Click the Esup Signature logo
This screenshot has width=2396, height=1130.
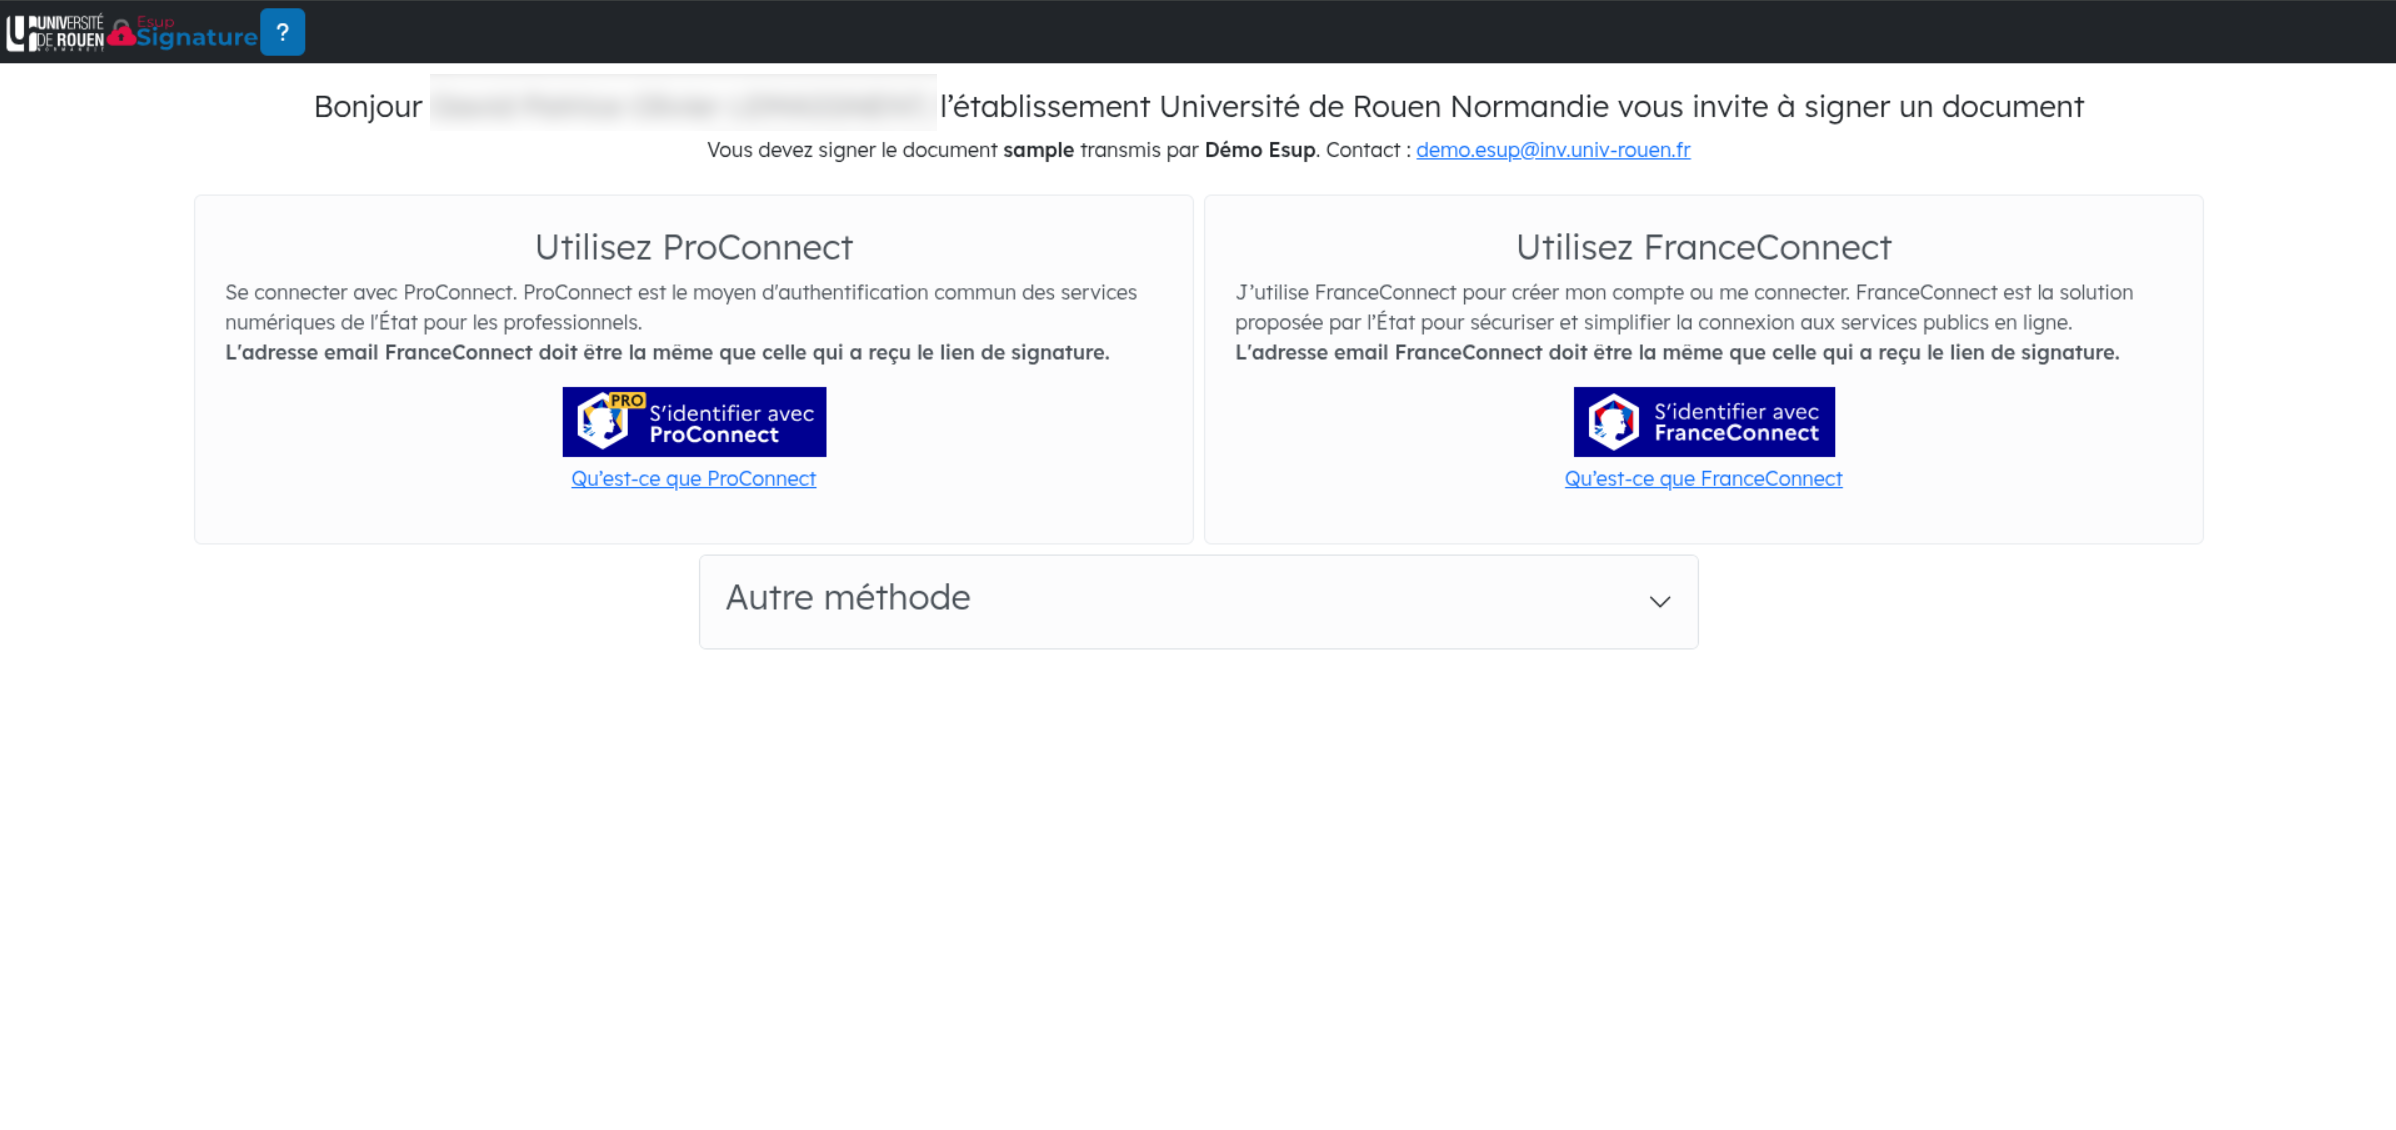[x=195, y=36]
